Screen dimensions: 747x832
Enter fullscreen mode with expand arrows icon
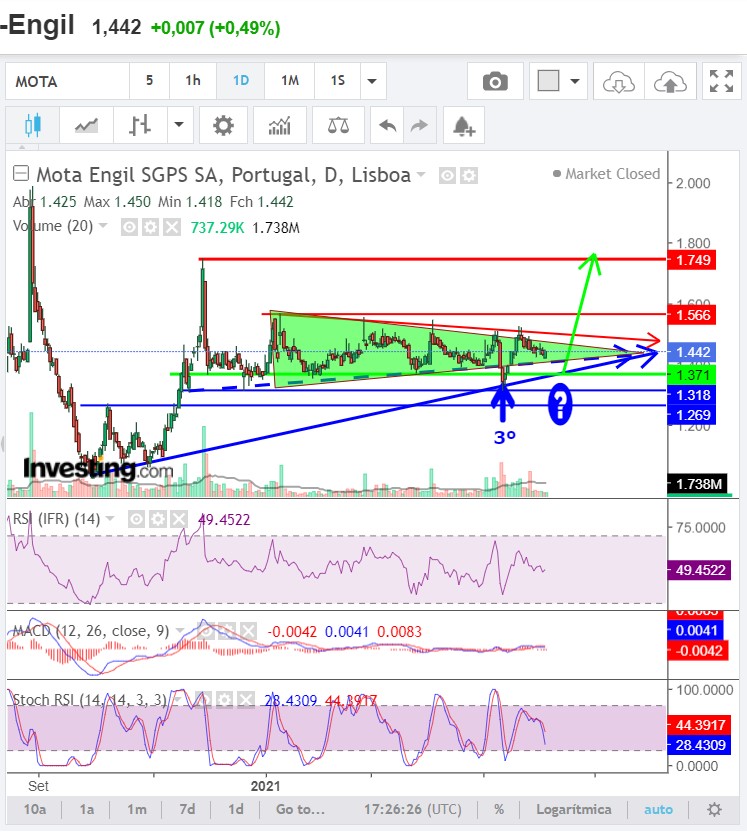point(721,81)
